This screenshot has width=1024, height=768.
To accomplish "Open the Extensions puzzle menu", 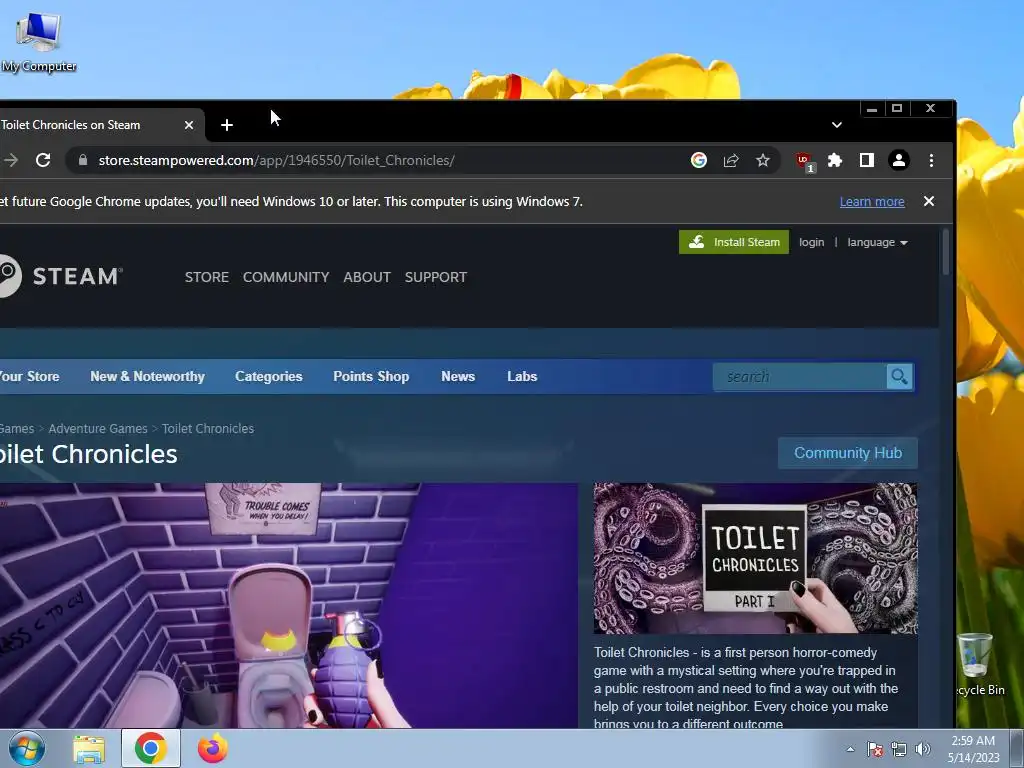I will (835, 160).
